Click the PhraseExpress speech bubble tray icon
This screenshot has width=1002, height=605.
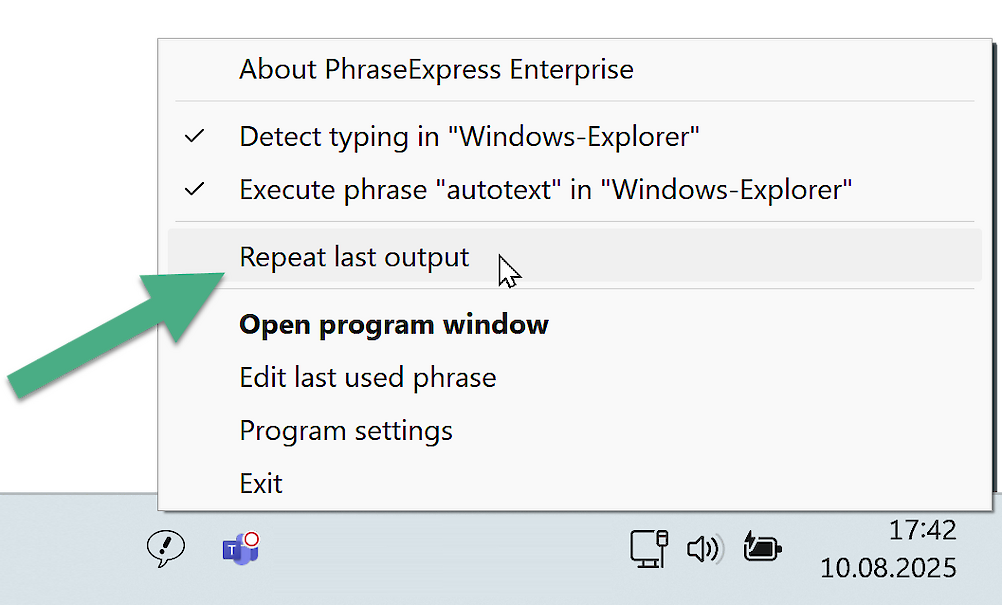click(165, 548)
